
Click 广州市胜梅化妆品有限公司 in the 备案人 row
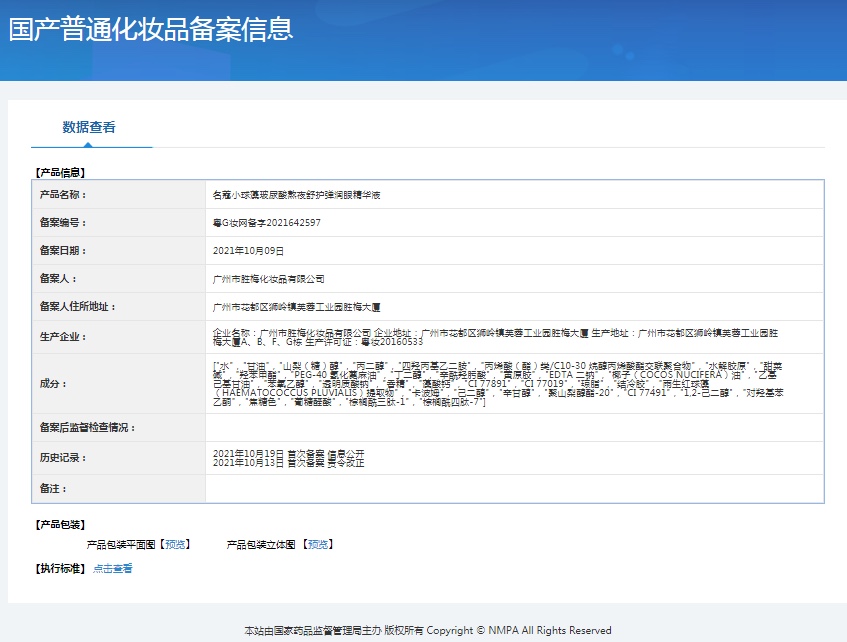pyautogui.click(x=269, y=279)
